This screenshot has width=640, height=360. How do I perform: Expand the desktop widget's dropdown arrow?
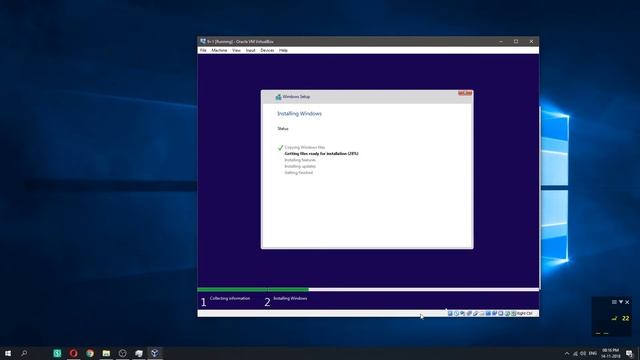[x=621, y=302]
